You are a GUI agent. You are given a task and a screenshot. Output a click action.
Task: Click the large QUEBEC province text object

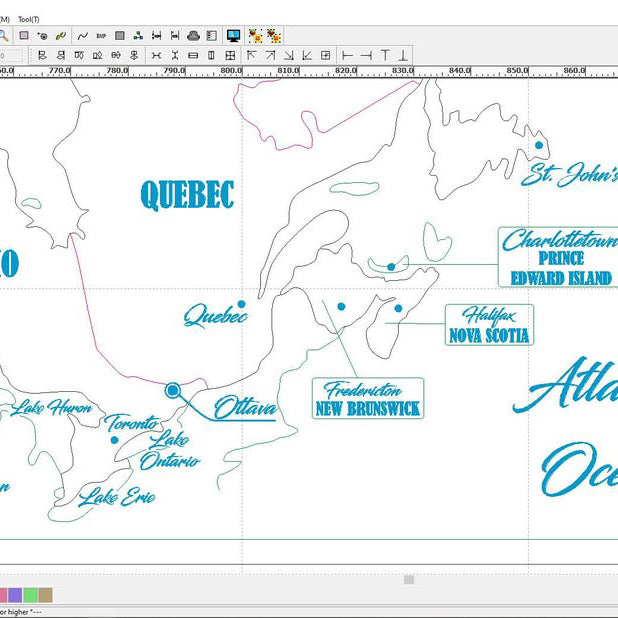click(187, 195)
